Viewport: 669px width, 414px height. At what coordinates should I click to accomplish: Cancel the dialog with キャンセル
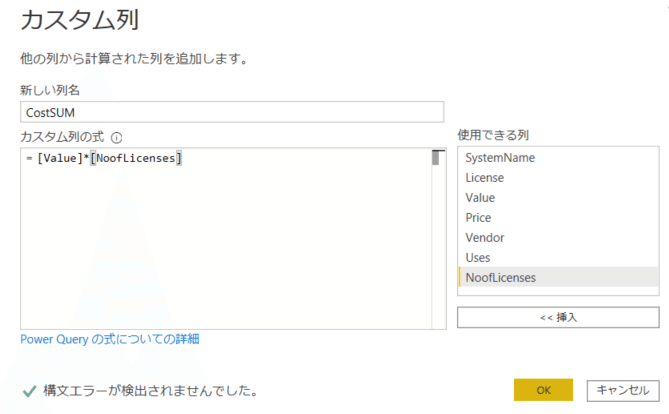point(624,390)
